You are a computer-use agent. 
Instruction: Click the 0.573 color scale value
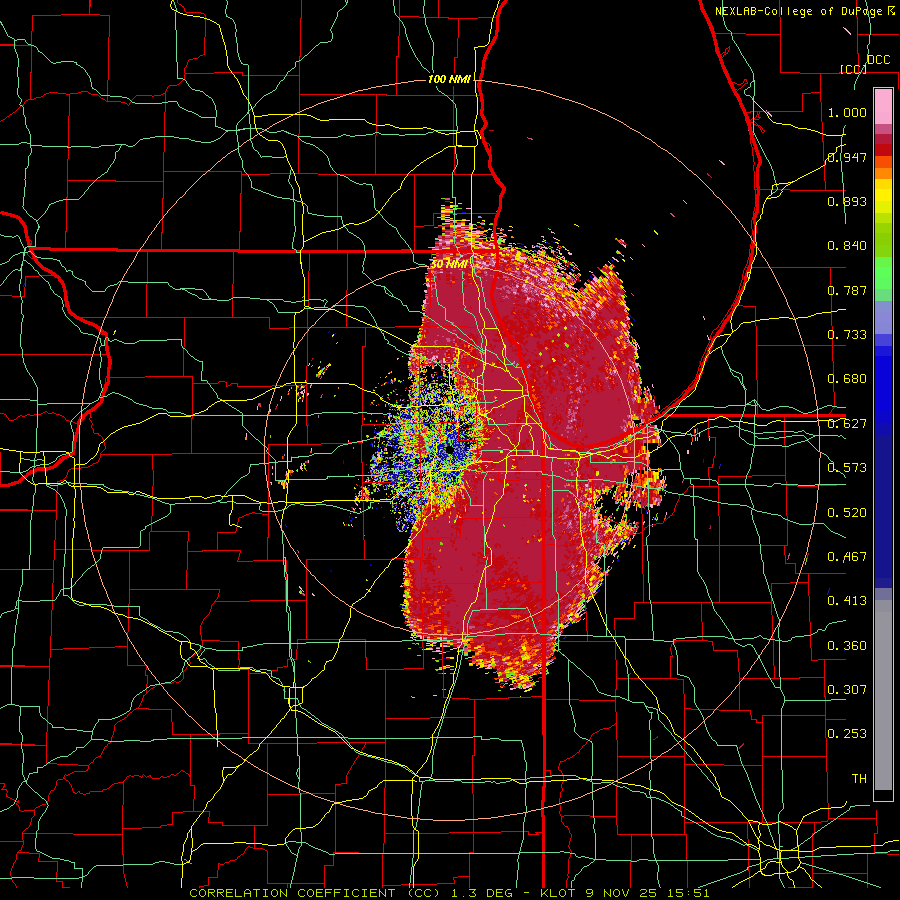pos(847,468)
